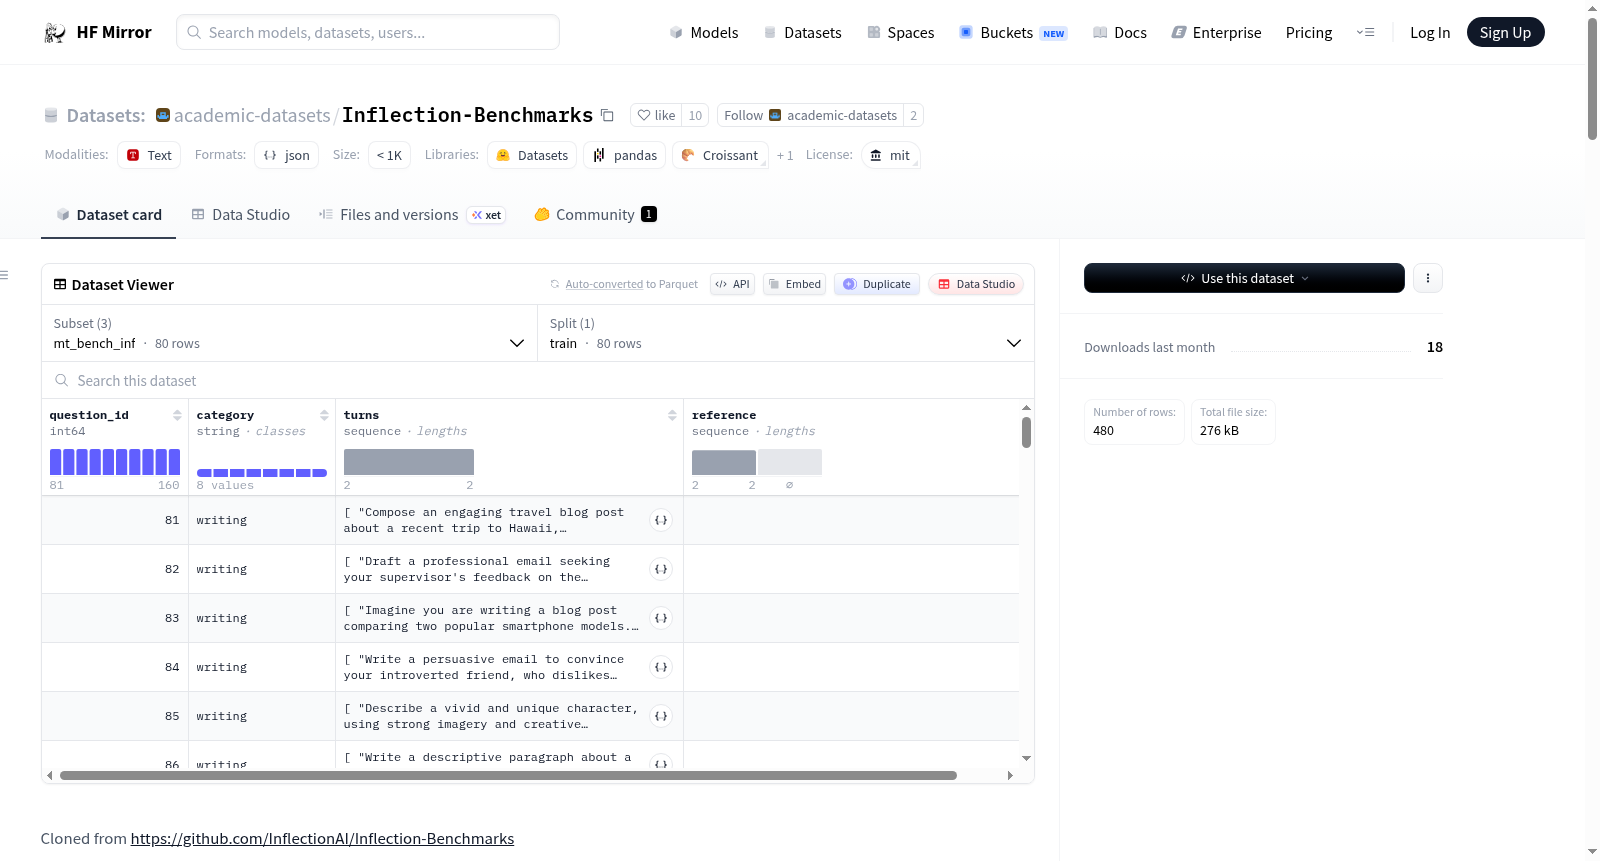1600x861 pixels.
Task: Click the Log In link
Action: click(1430, 33)
